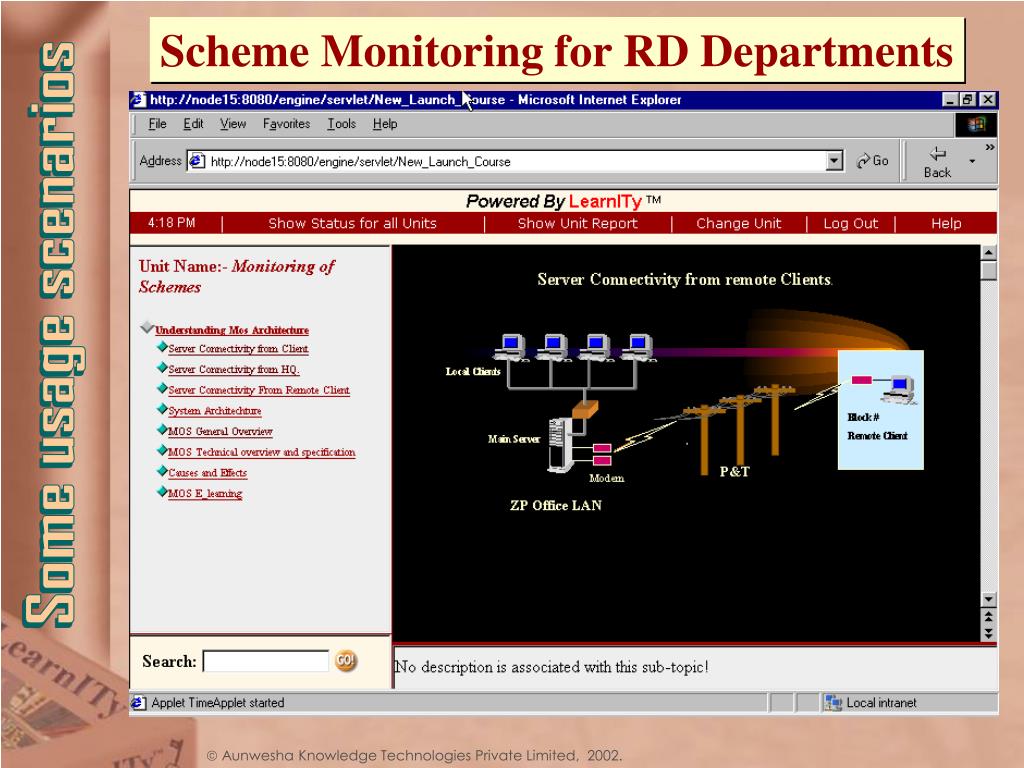
Task: Open Causes and Effects link
Action: pos(208,473)
